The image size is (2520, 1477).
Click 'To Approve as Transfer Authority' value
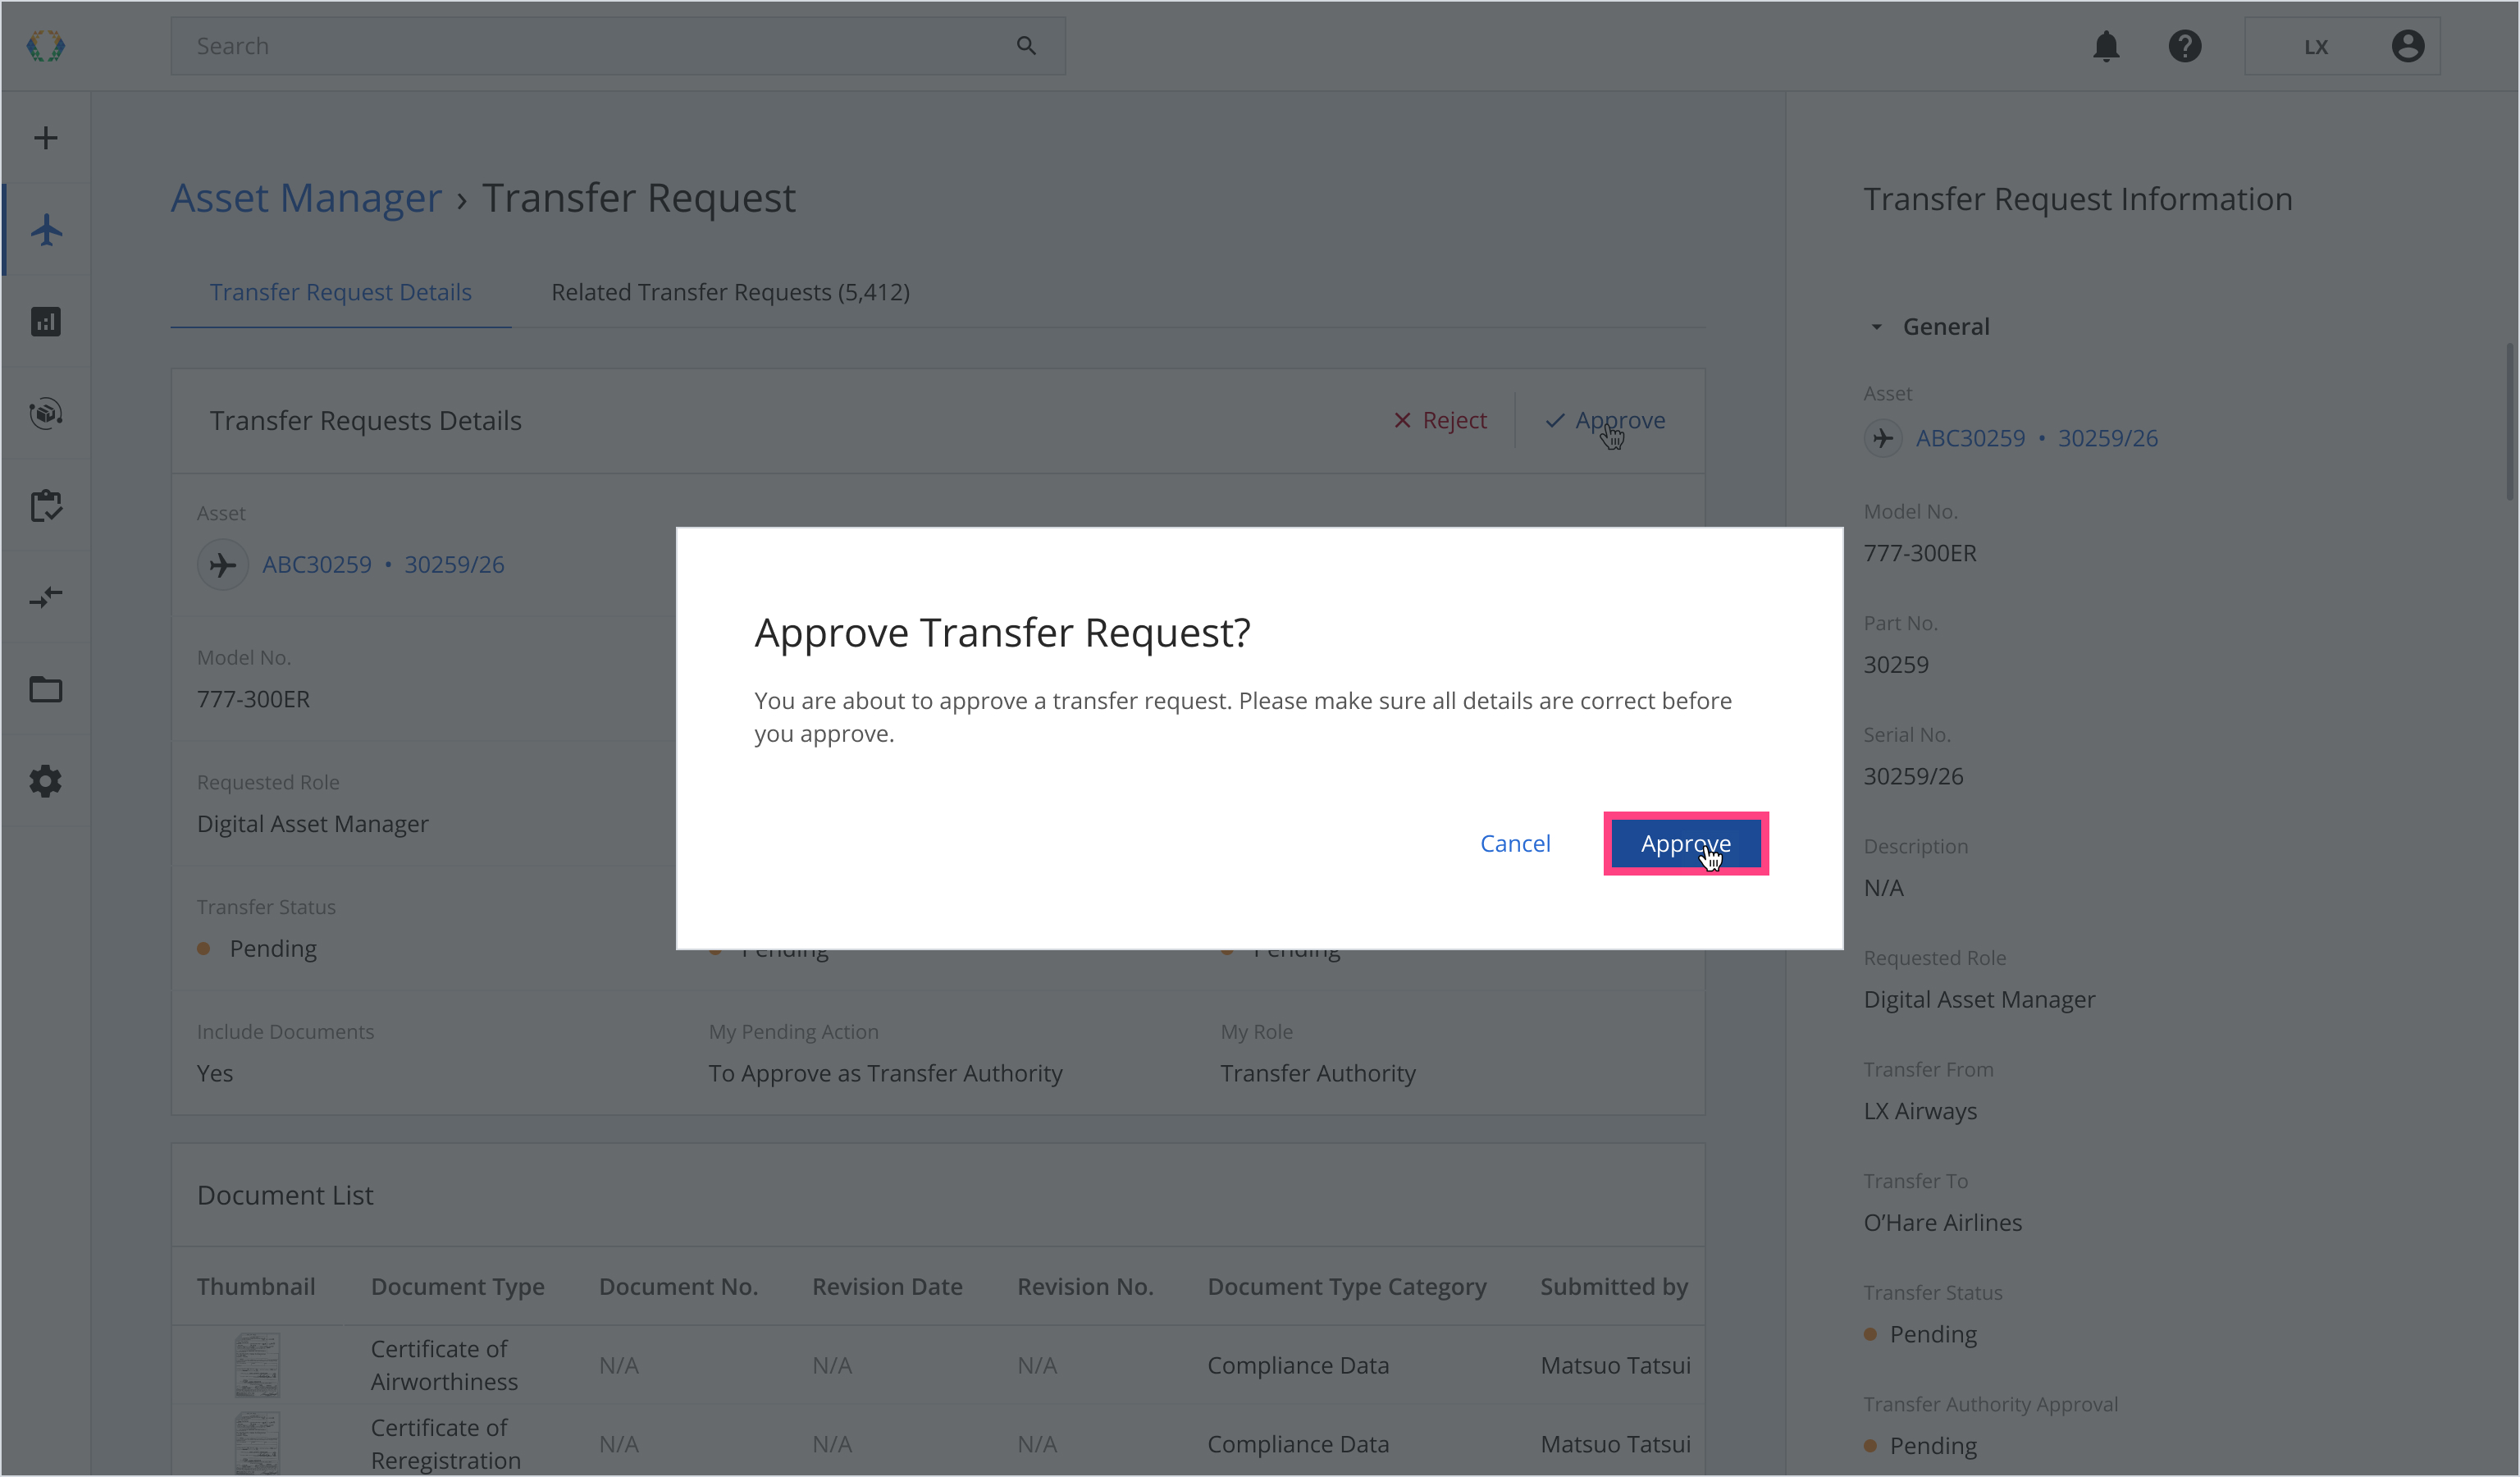[x=886, y=1073]
